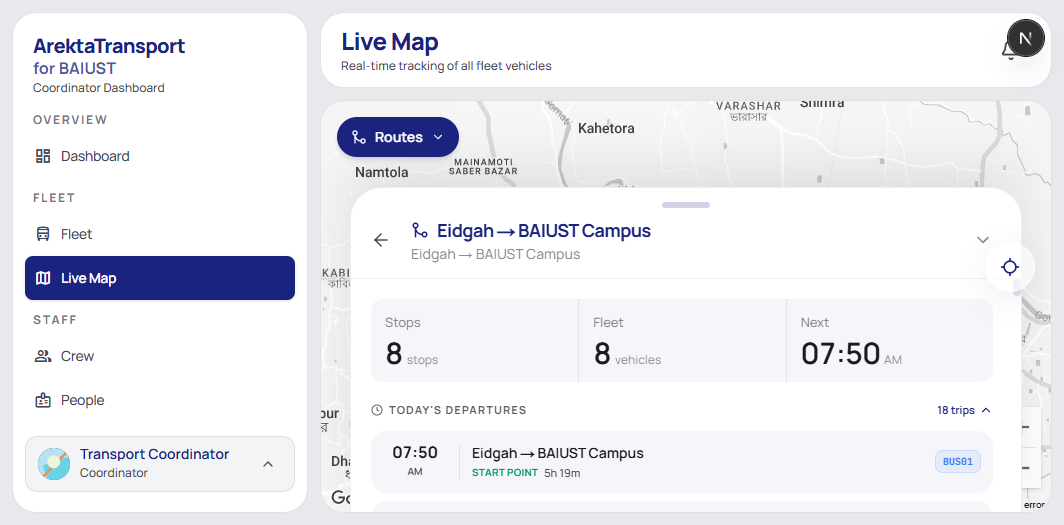The width and height of the screenshot is (1064, 525).
Task: Click the N avatar in header
Action: [1026, 38]
